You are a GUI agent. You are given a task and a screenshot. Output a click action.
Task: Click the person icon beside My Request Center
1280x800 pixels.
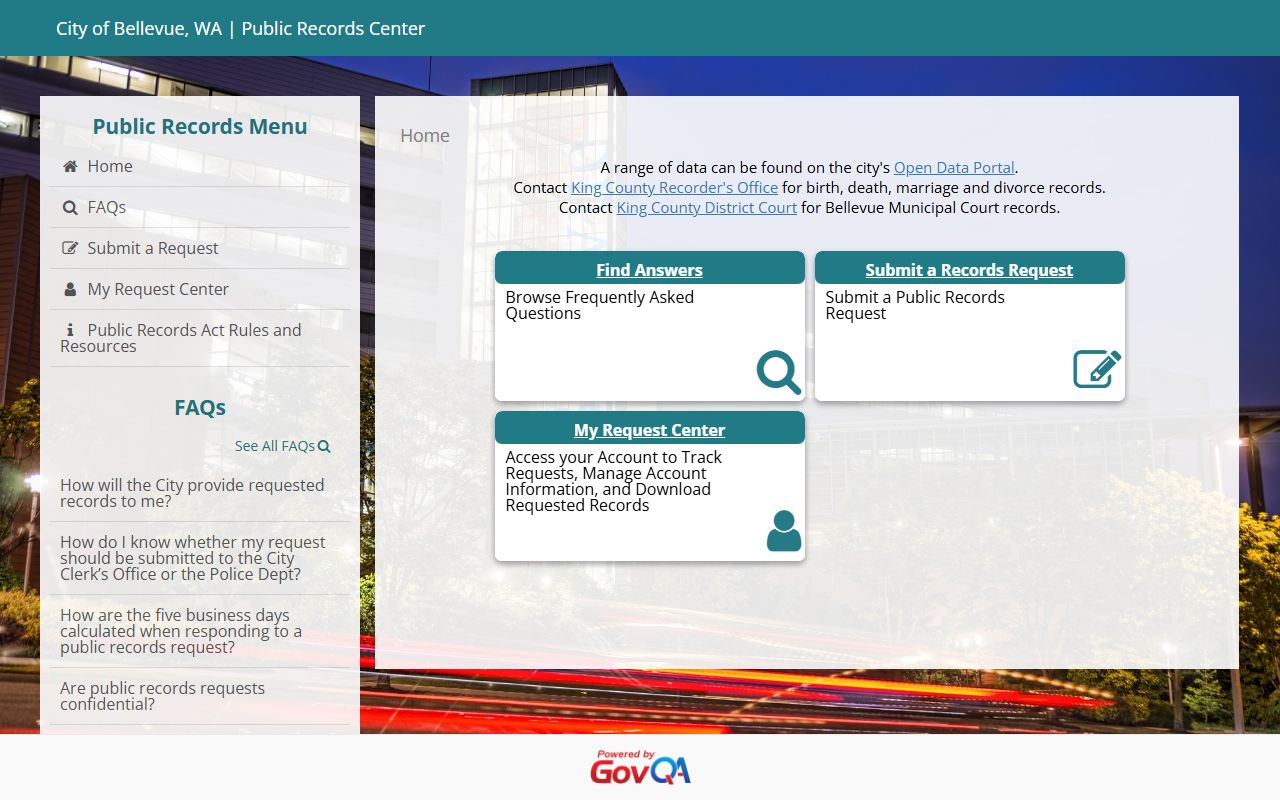coord(70,290)
